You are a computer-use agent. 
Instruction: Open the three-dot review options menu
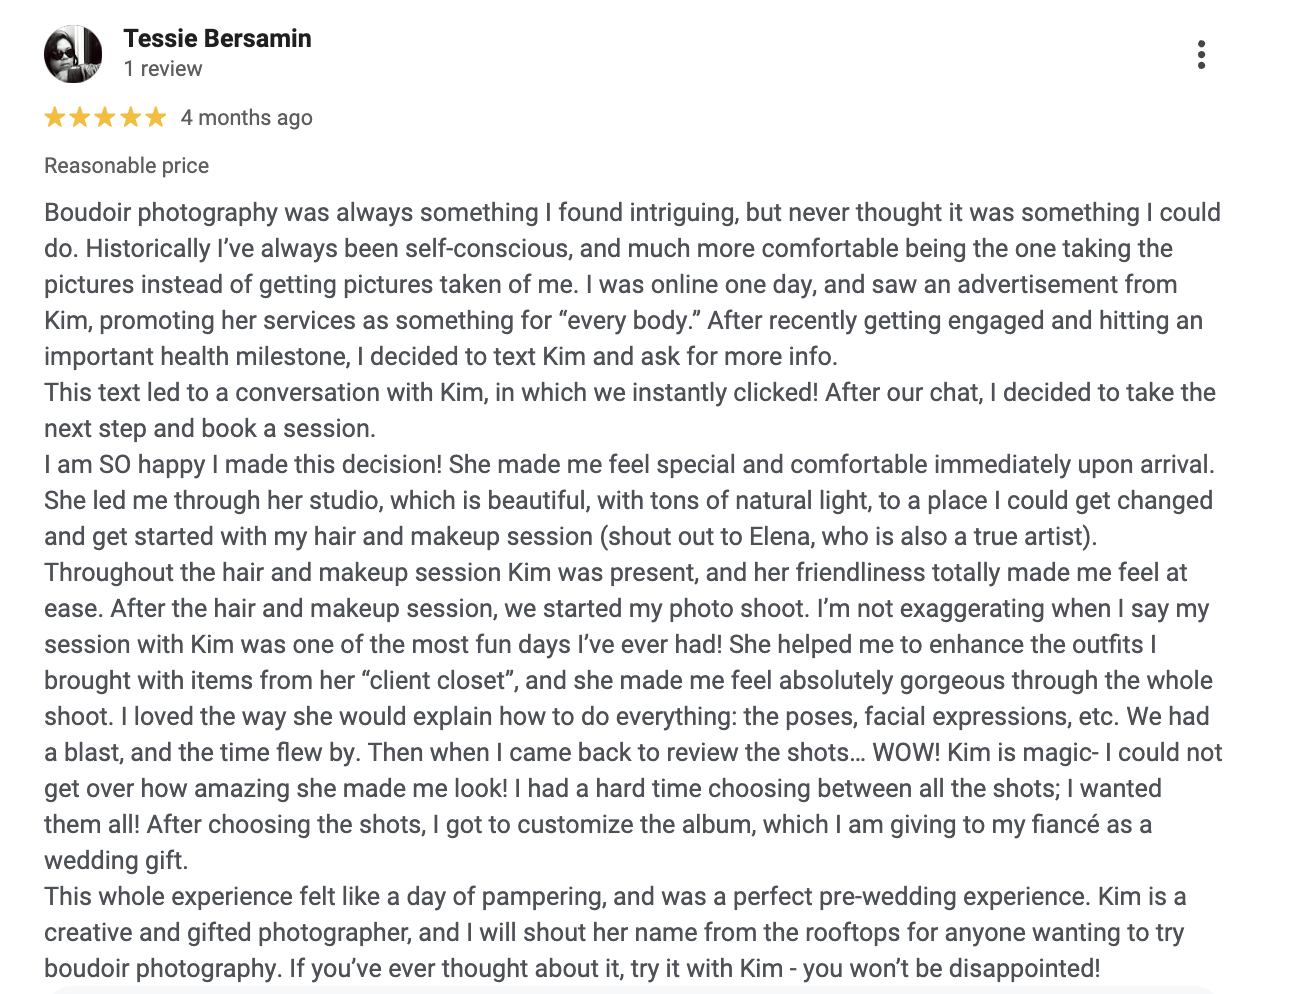tap(1201, 55)
